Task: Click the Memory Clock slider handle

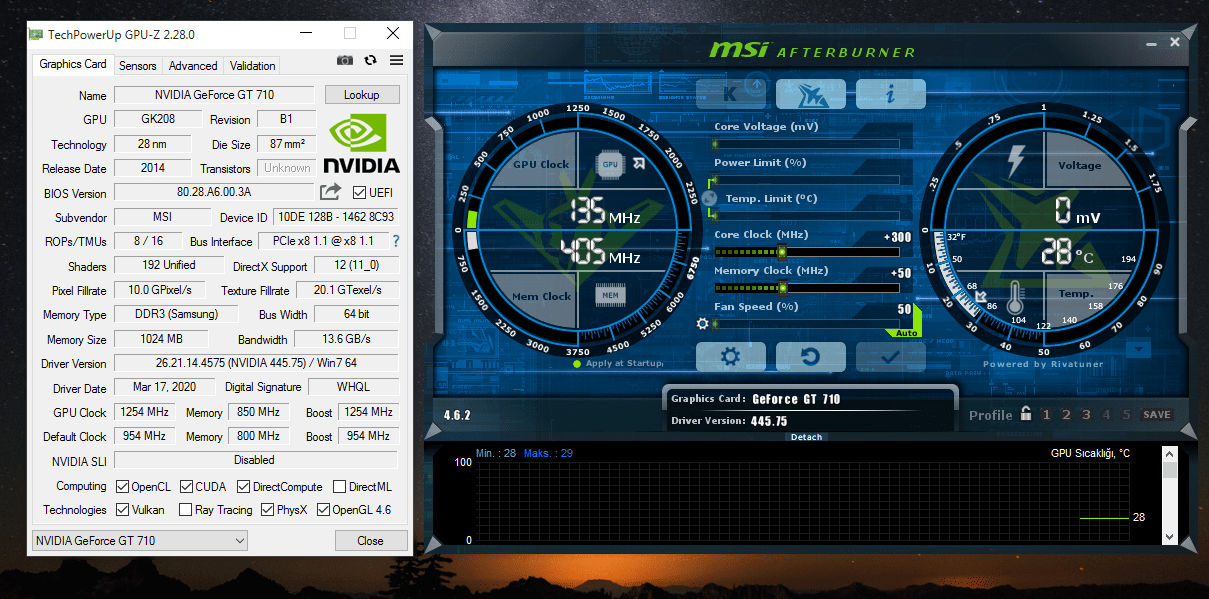Action: pyautogui.click(x=782, y=288)
